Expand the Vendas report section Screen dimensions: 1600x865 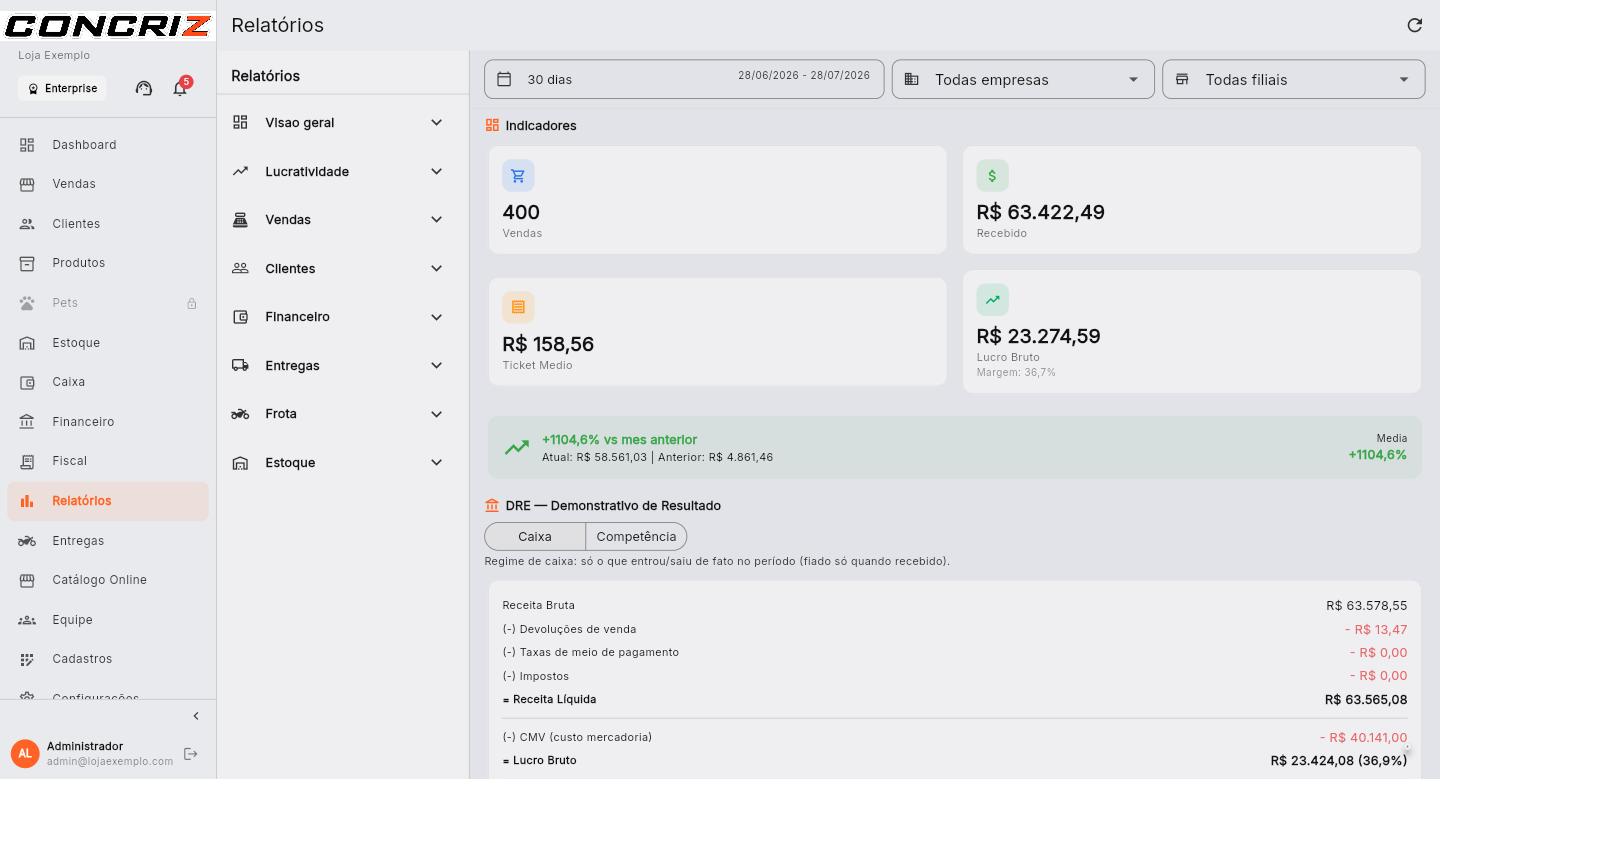click(342, 220)
